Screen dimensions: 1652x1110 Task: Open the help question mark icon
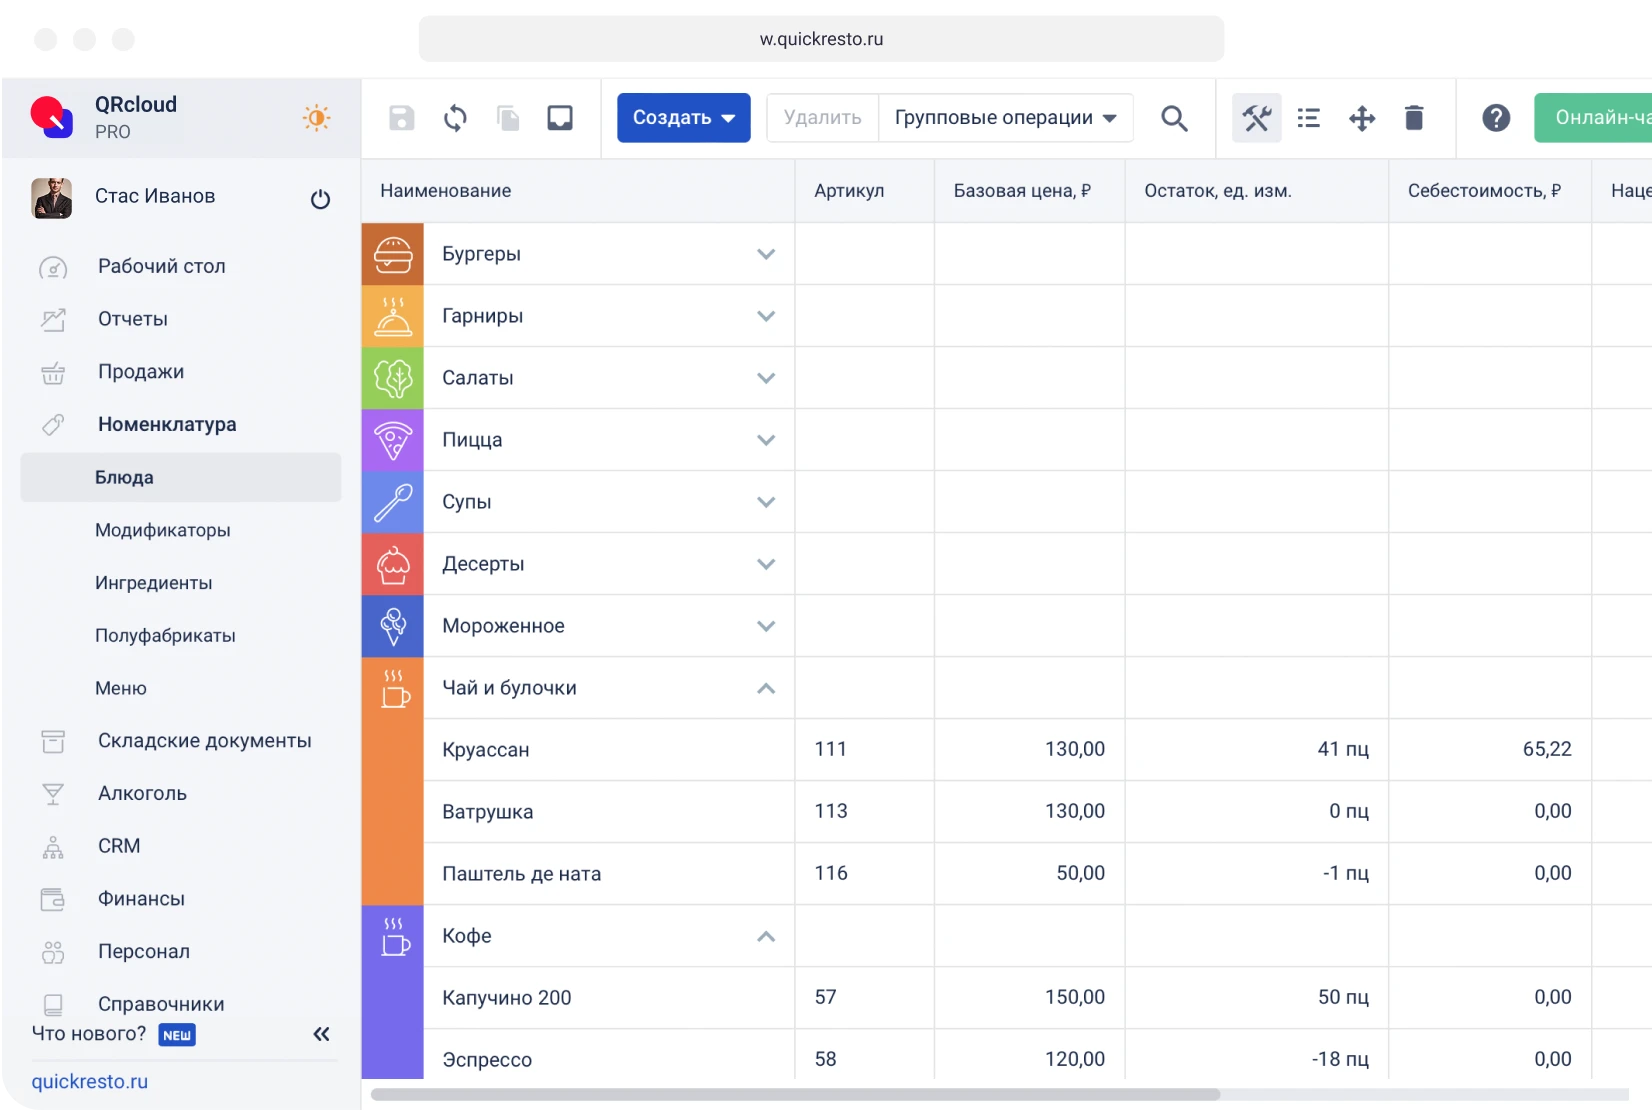pyautogui.click(x=1496, y=118)
